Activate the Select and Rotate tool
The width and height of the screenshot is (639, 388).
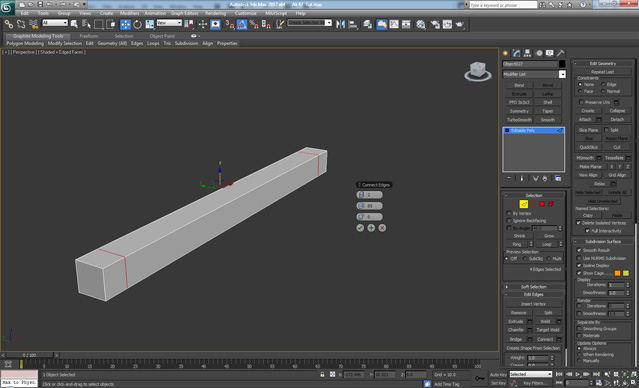click(137, 24)
